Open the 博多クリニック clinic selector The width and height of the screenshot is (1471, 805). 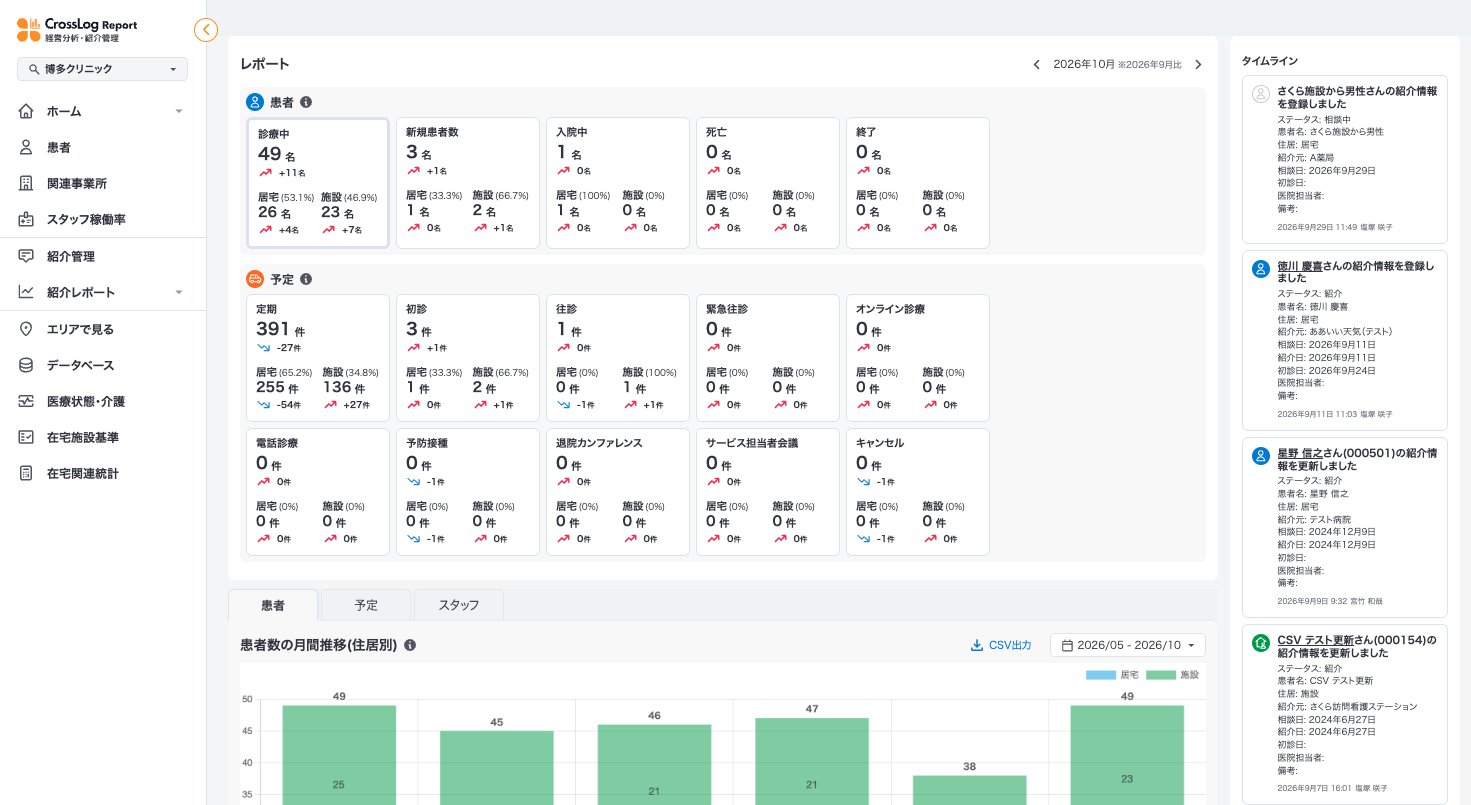(x=102, y=69)
